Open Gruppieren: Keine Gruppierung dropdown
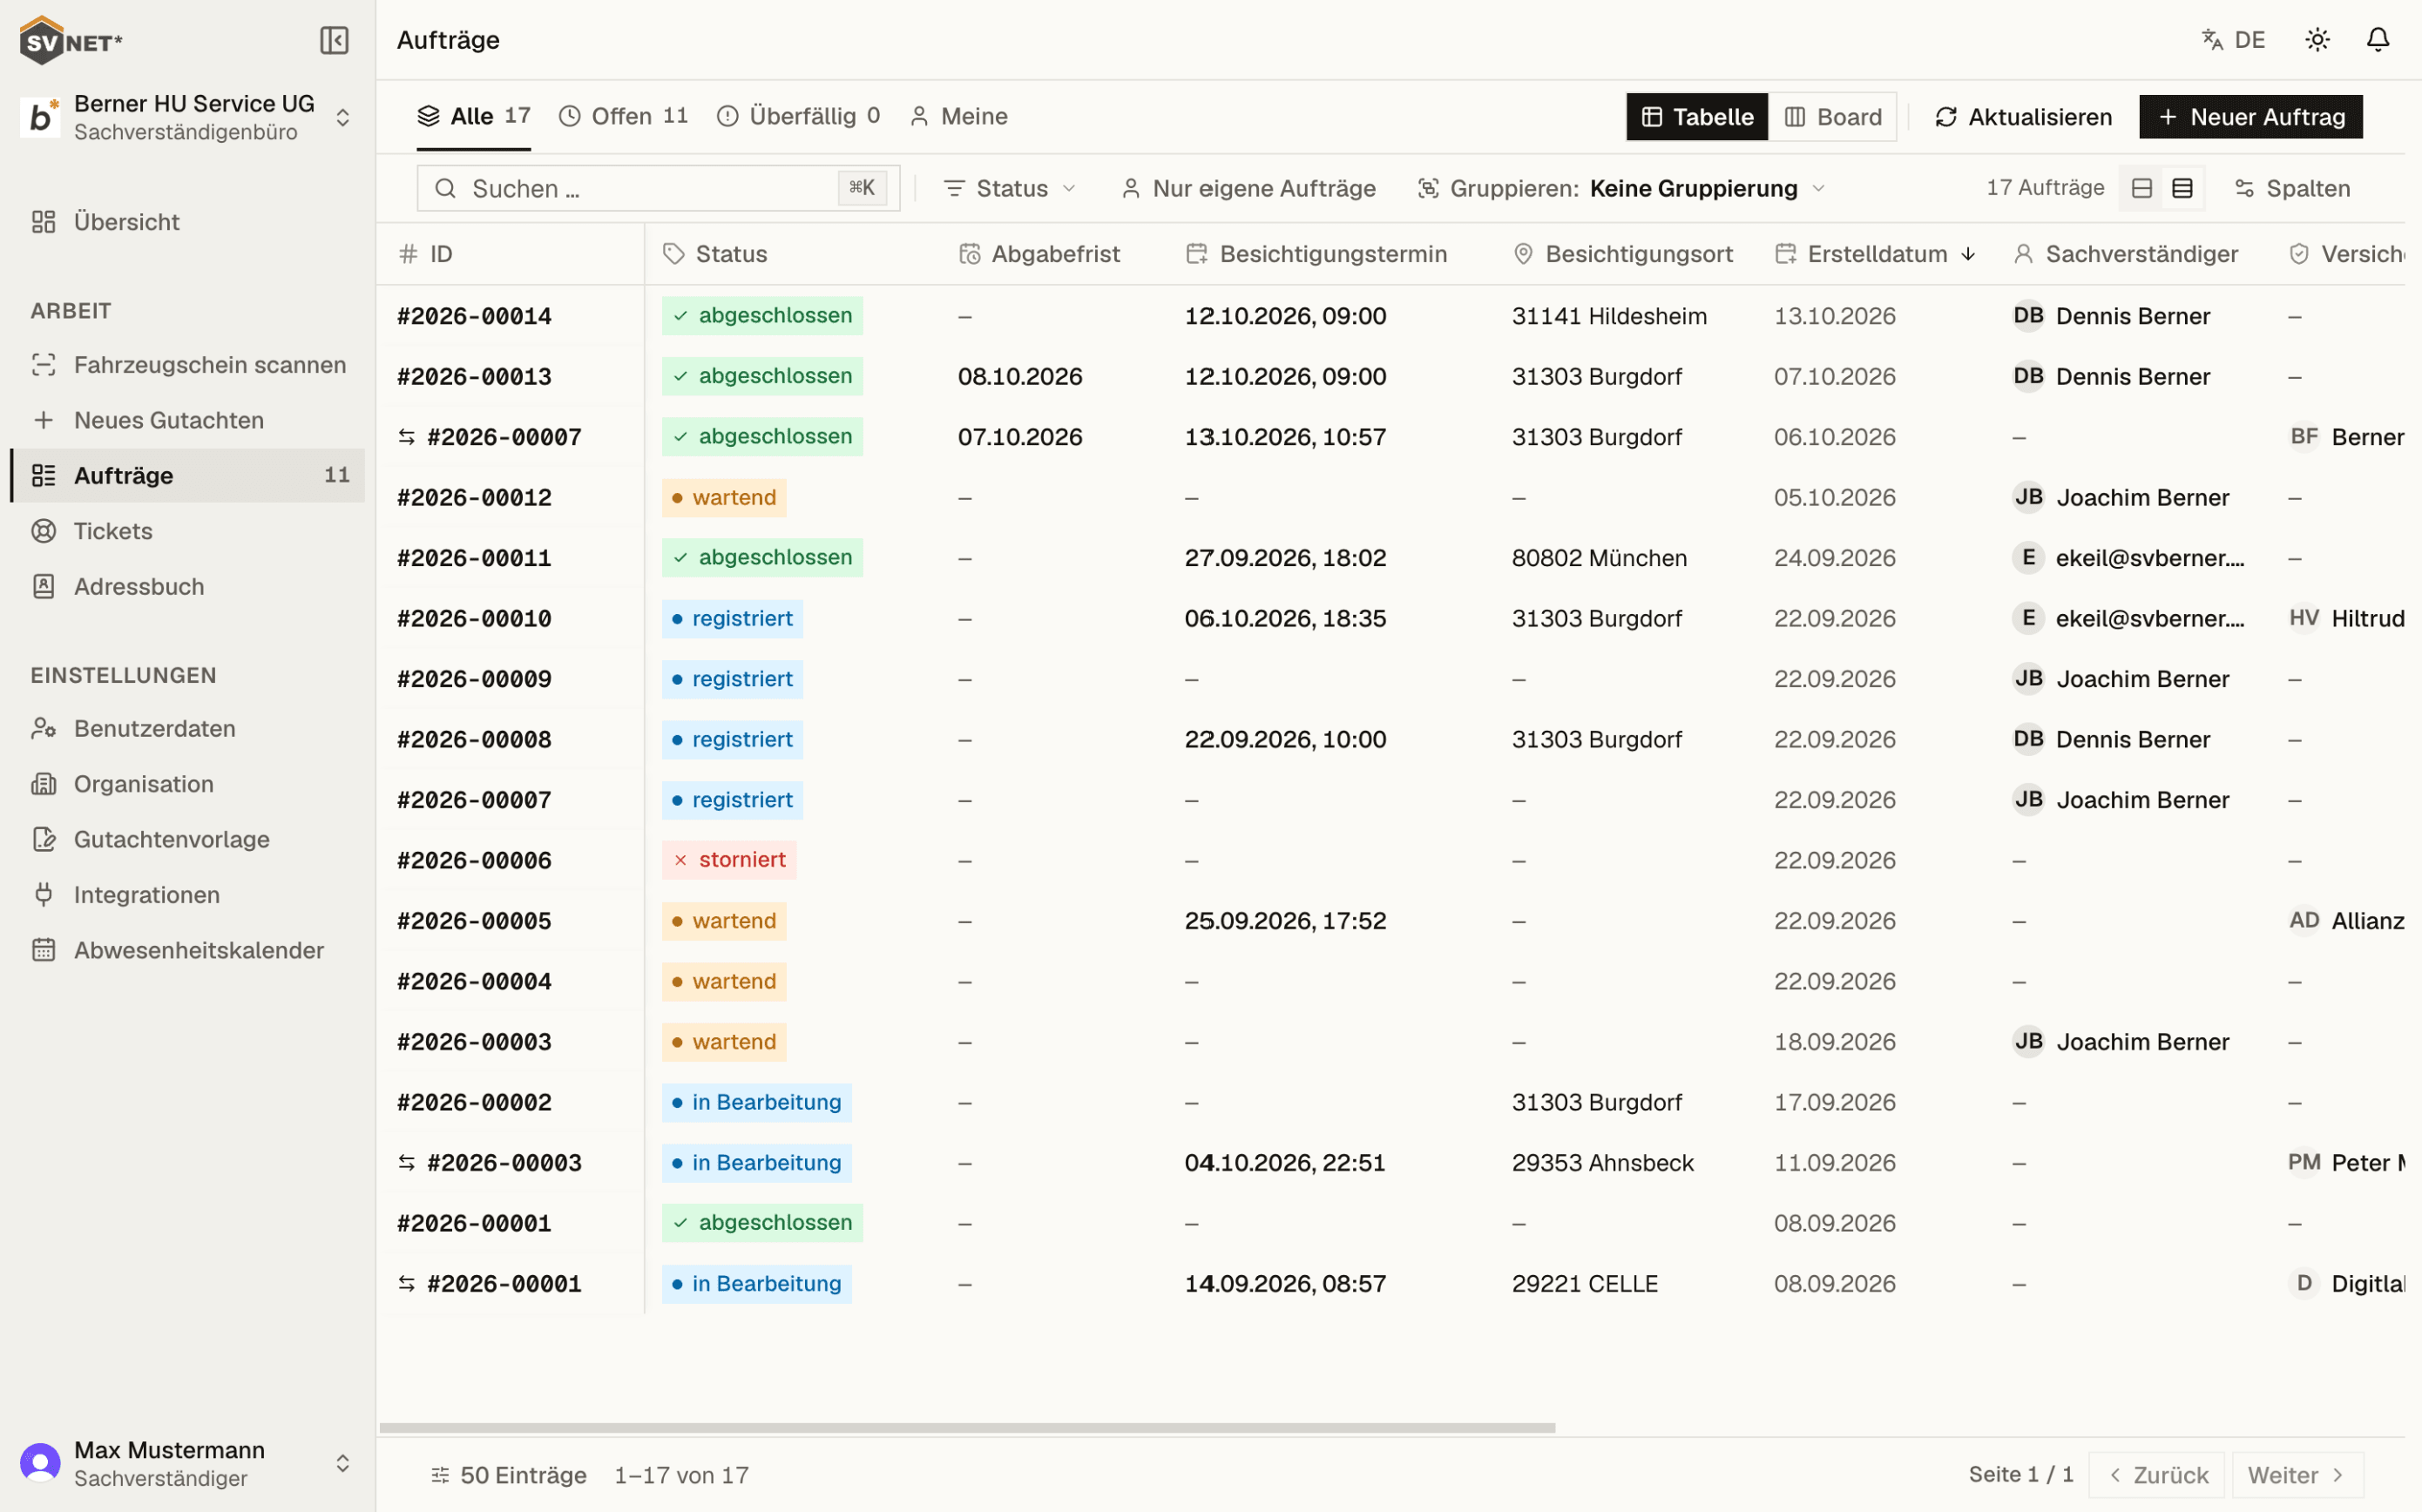Image resolution: width=2422 pixels, height=1512 pixels. [1621, 188]
